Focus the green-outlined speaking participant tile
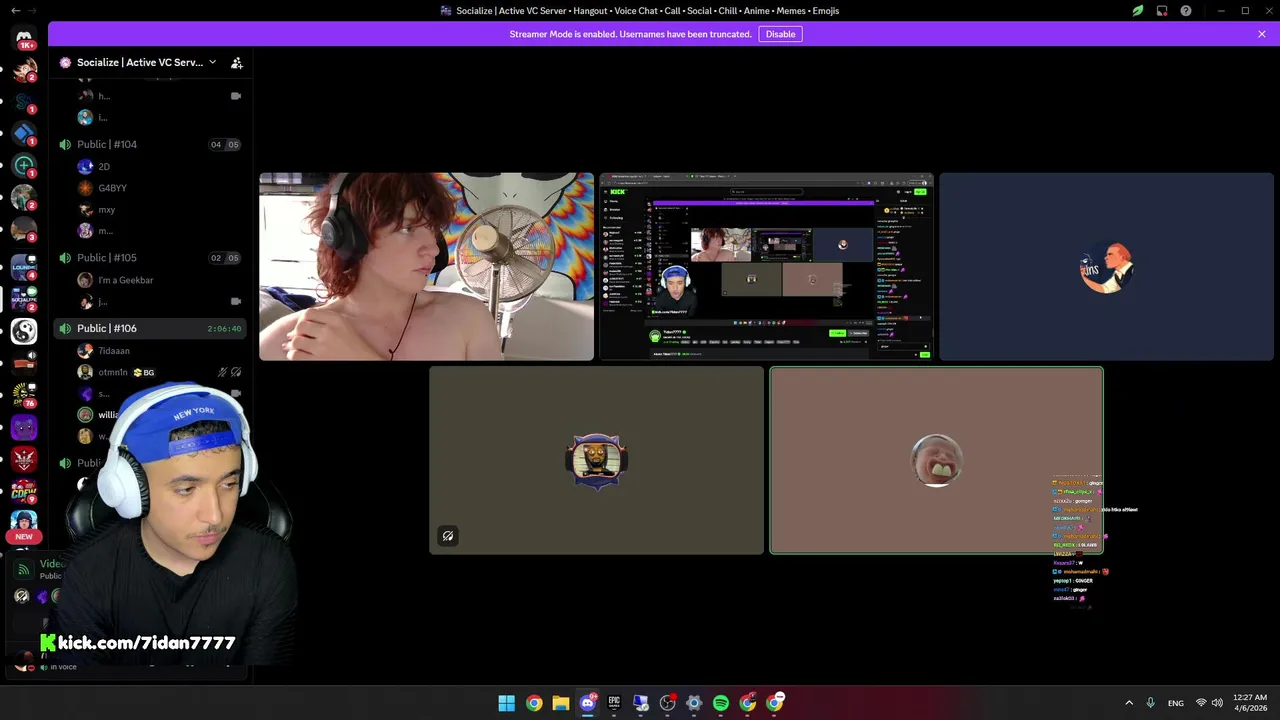The image size is (1280, 720). [x=936, y=460]
